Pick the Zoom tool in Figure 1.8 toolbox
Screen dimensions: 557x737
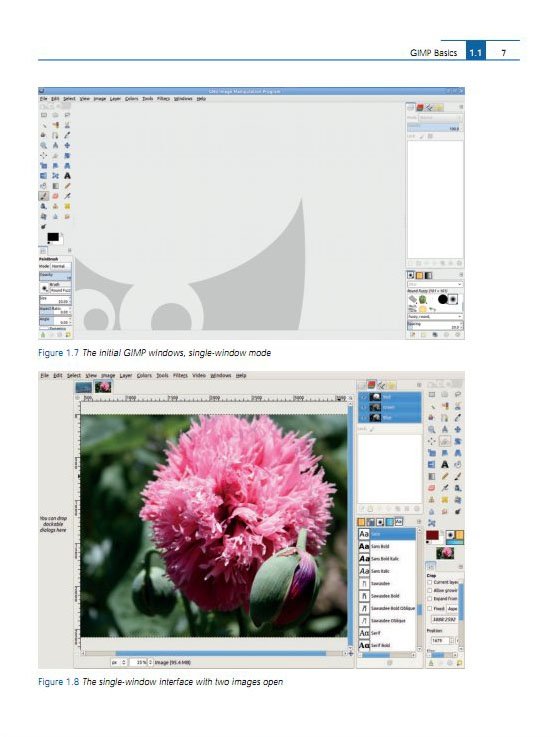point(431,429)
